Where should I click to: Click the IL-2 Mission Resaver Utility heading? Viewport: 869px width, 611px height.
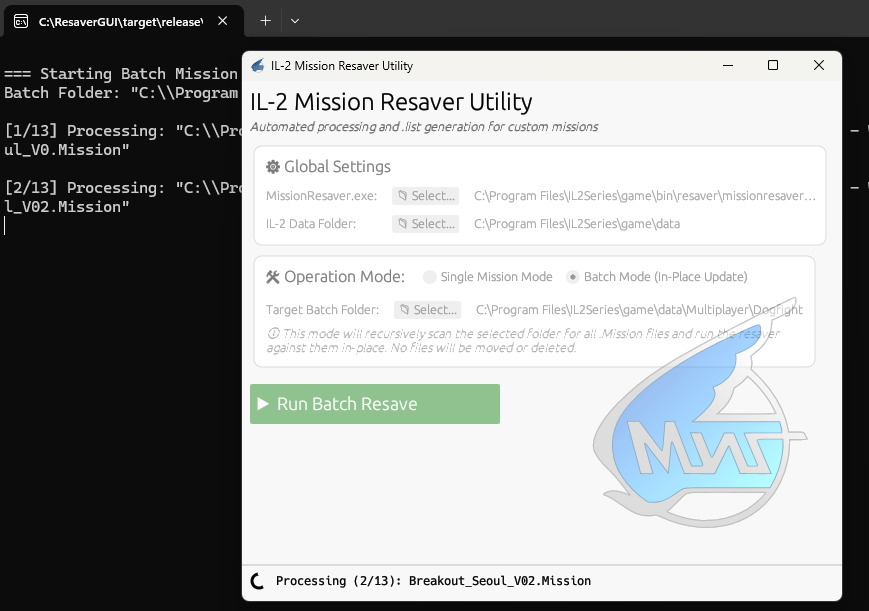(x=391, y=102)
